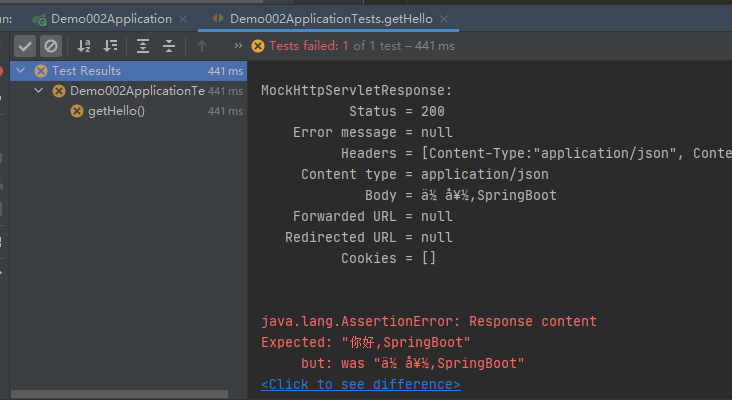Select the getHello() test in tree

click(116, 111)
